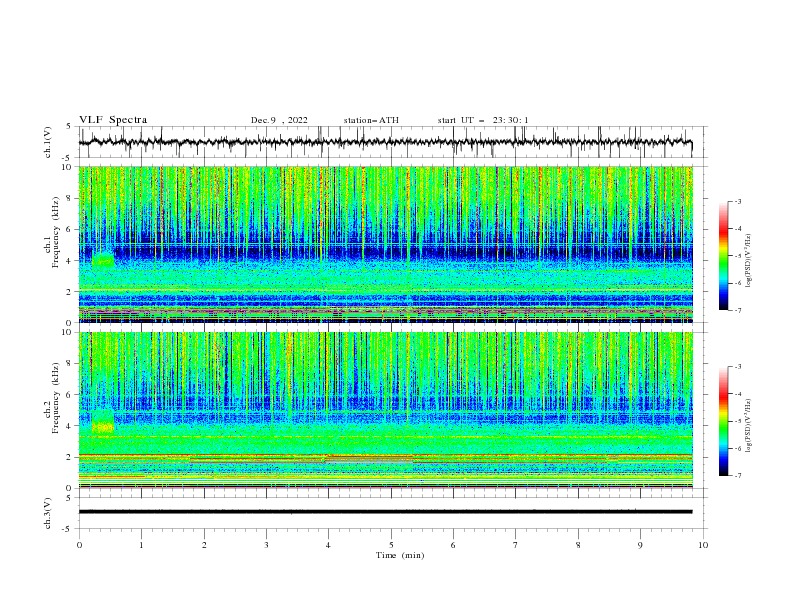Click the ch.2 frequency tick label "8"

click(69, 364)
